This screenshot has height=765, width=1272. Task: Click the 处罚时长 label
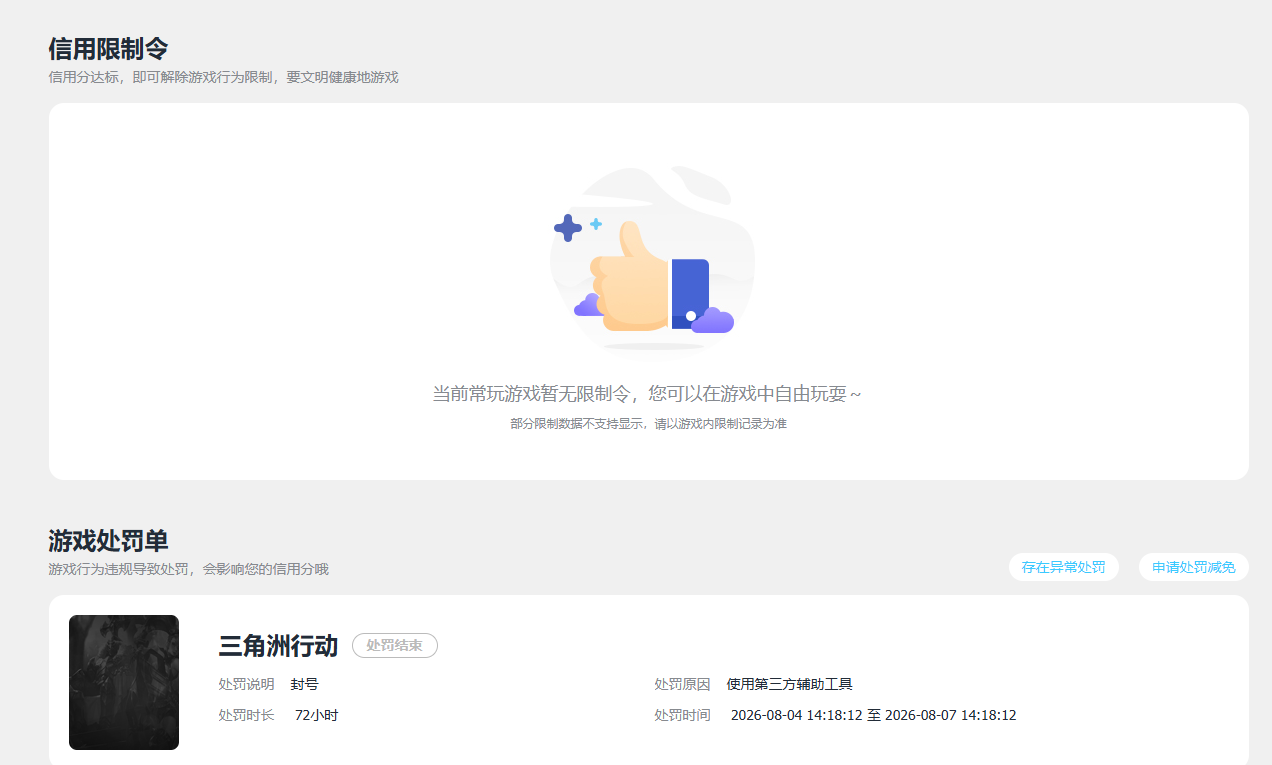(246, 715)
